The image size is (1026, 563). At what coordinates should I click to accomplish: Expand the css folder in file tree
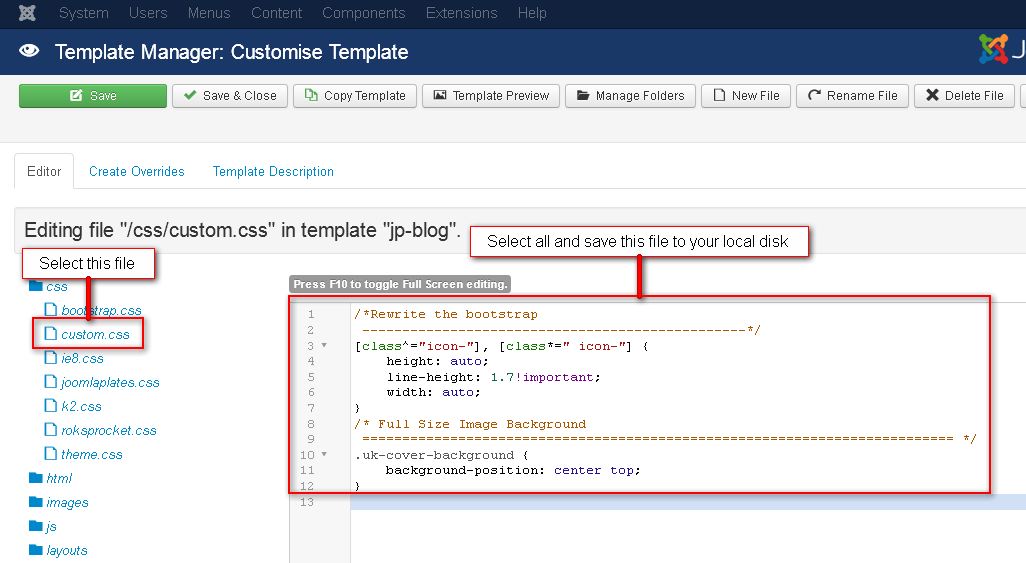[57, 286]
